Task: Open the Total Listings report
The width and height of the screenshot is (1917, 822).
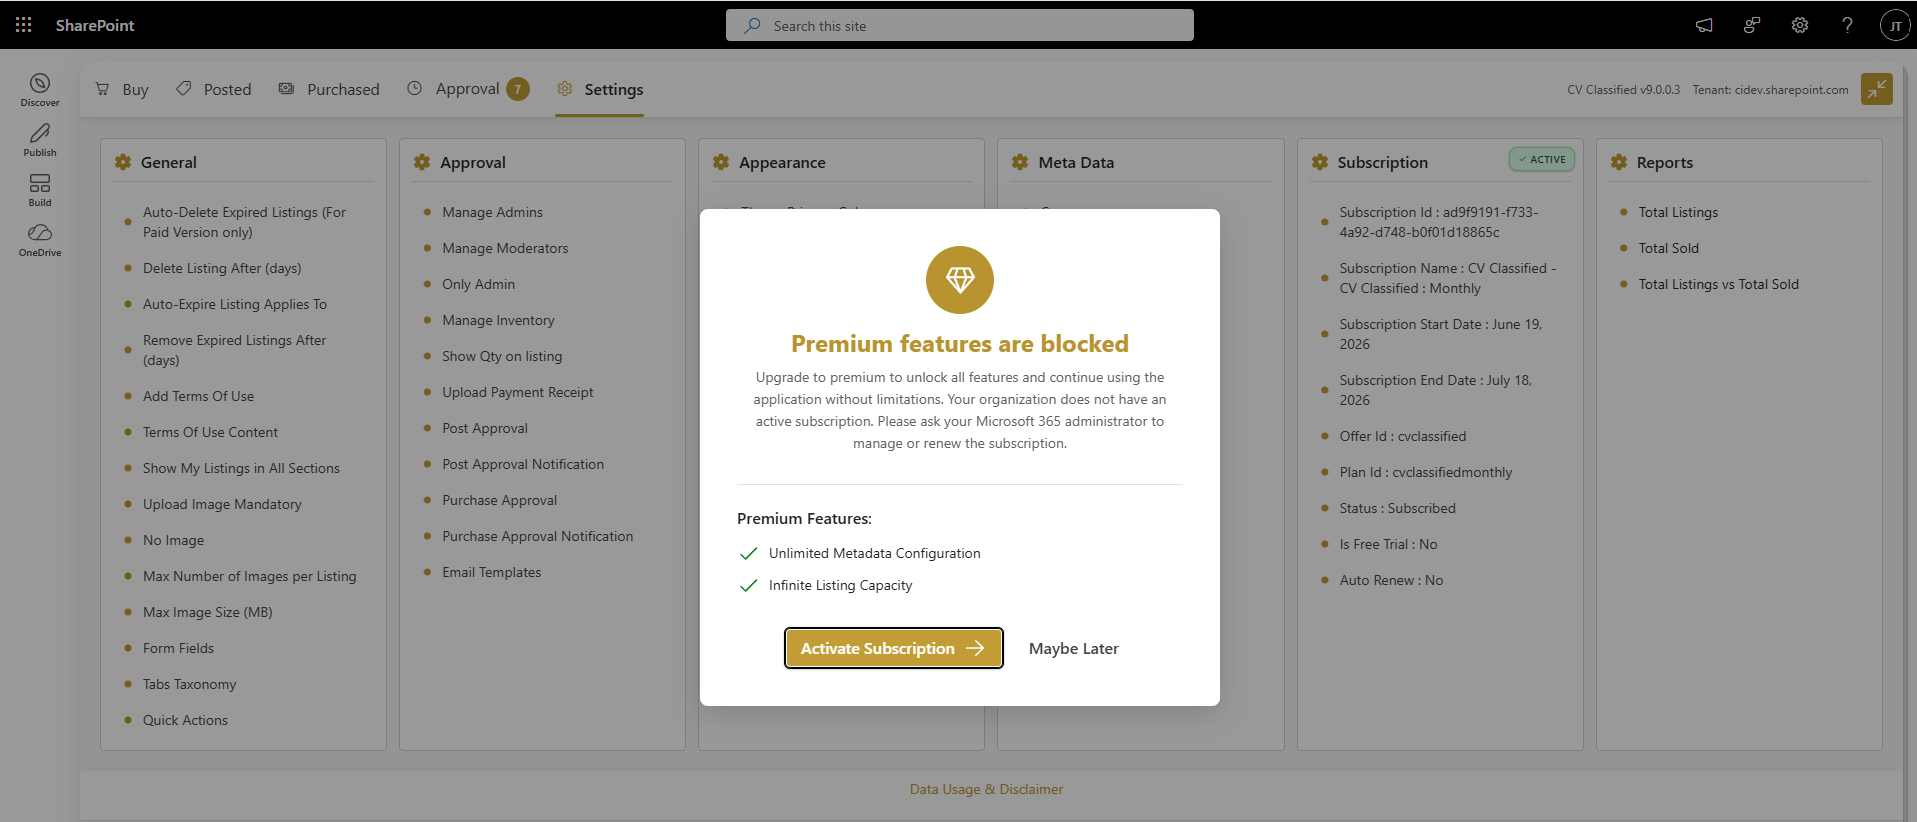Action: [1678, 212]
